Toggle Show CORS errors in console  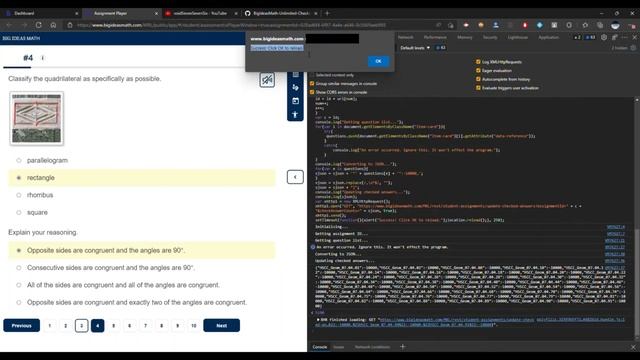(x=312, y=92)
